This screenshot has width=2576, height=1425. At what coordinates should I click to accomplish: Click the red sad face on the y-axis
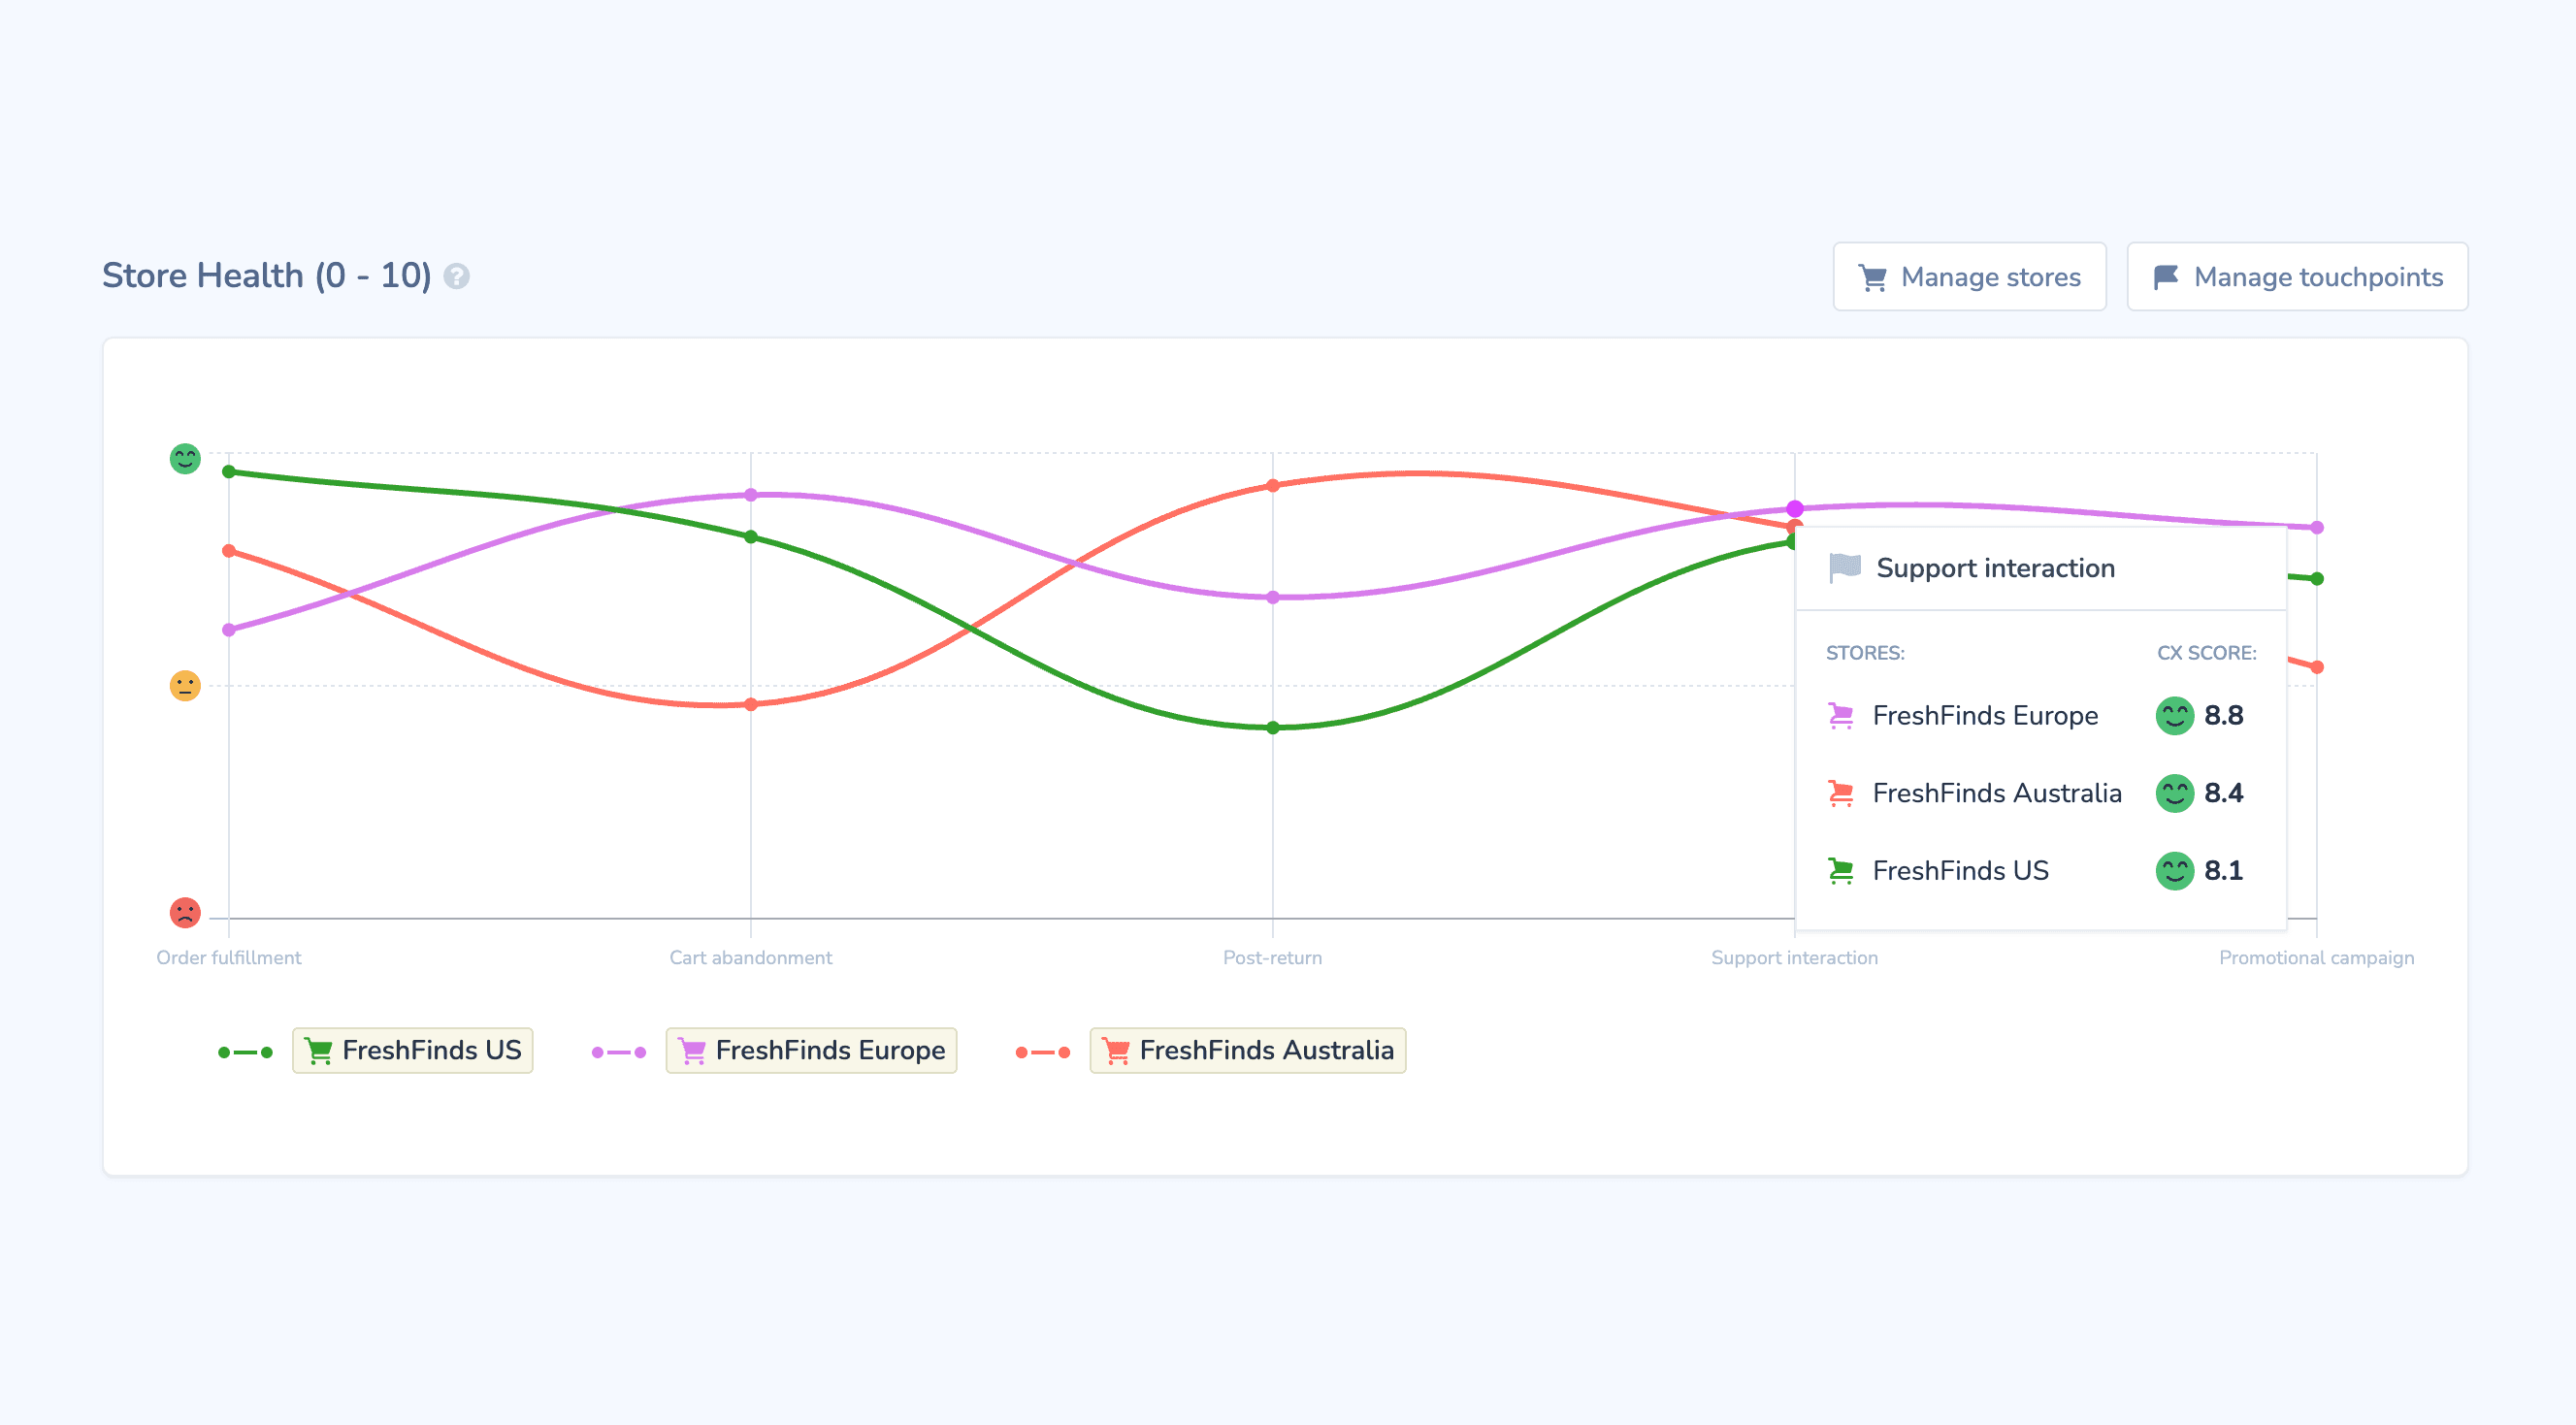185,912
